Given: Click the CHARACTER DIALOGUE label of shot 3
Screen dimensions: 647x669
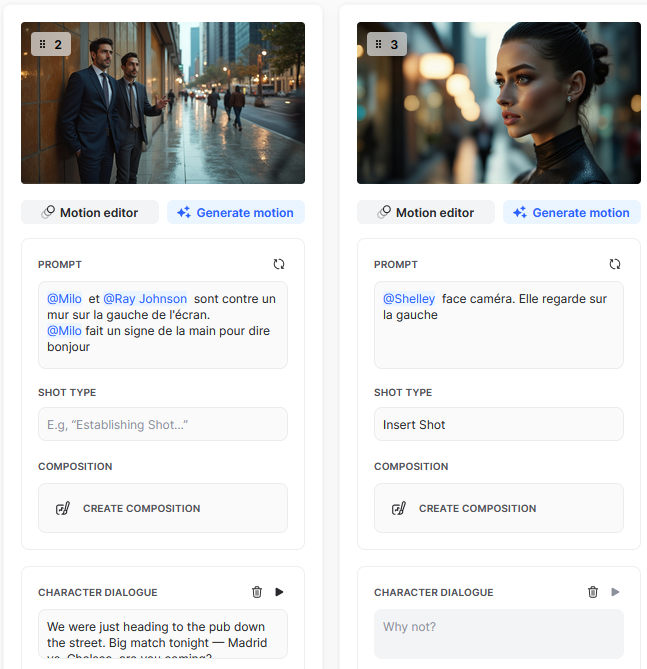Looking at the screenshot, I should coord(434,592).
